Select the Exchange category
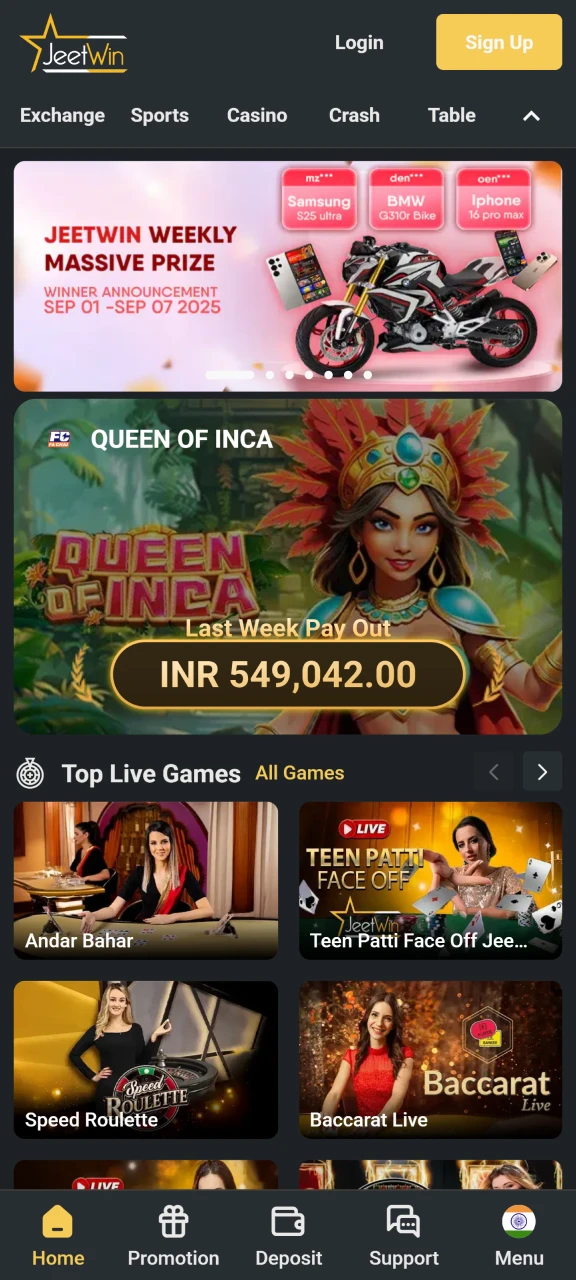 [x=62, y=115]
